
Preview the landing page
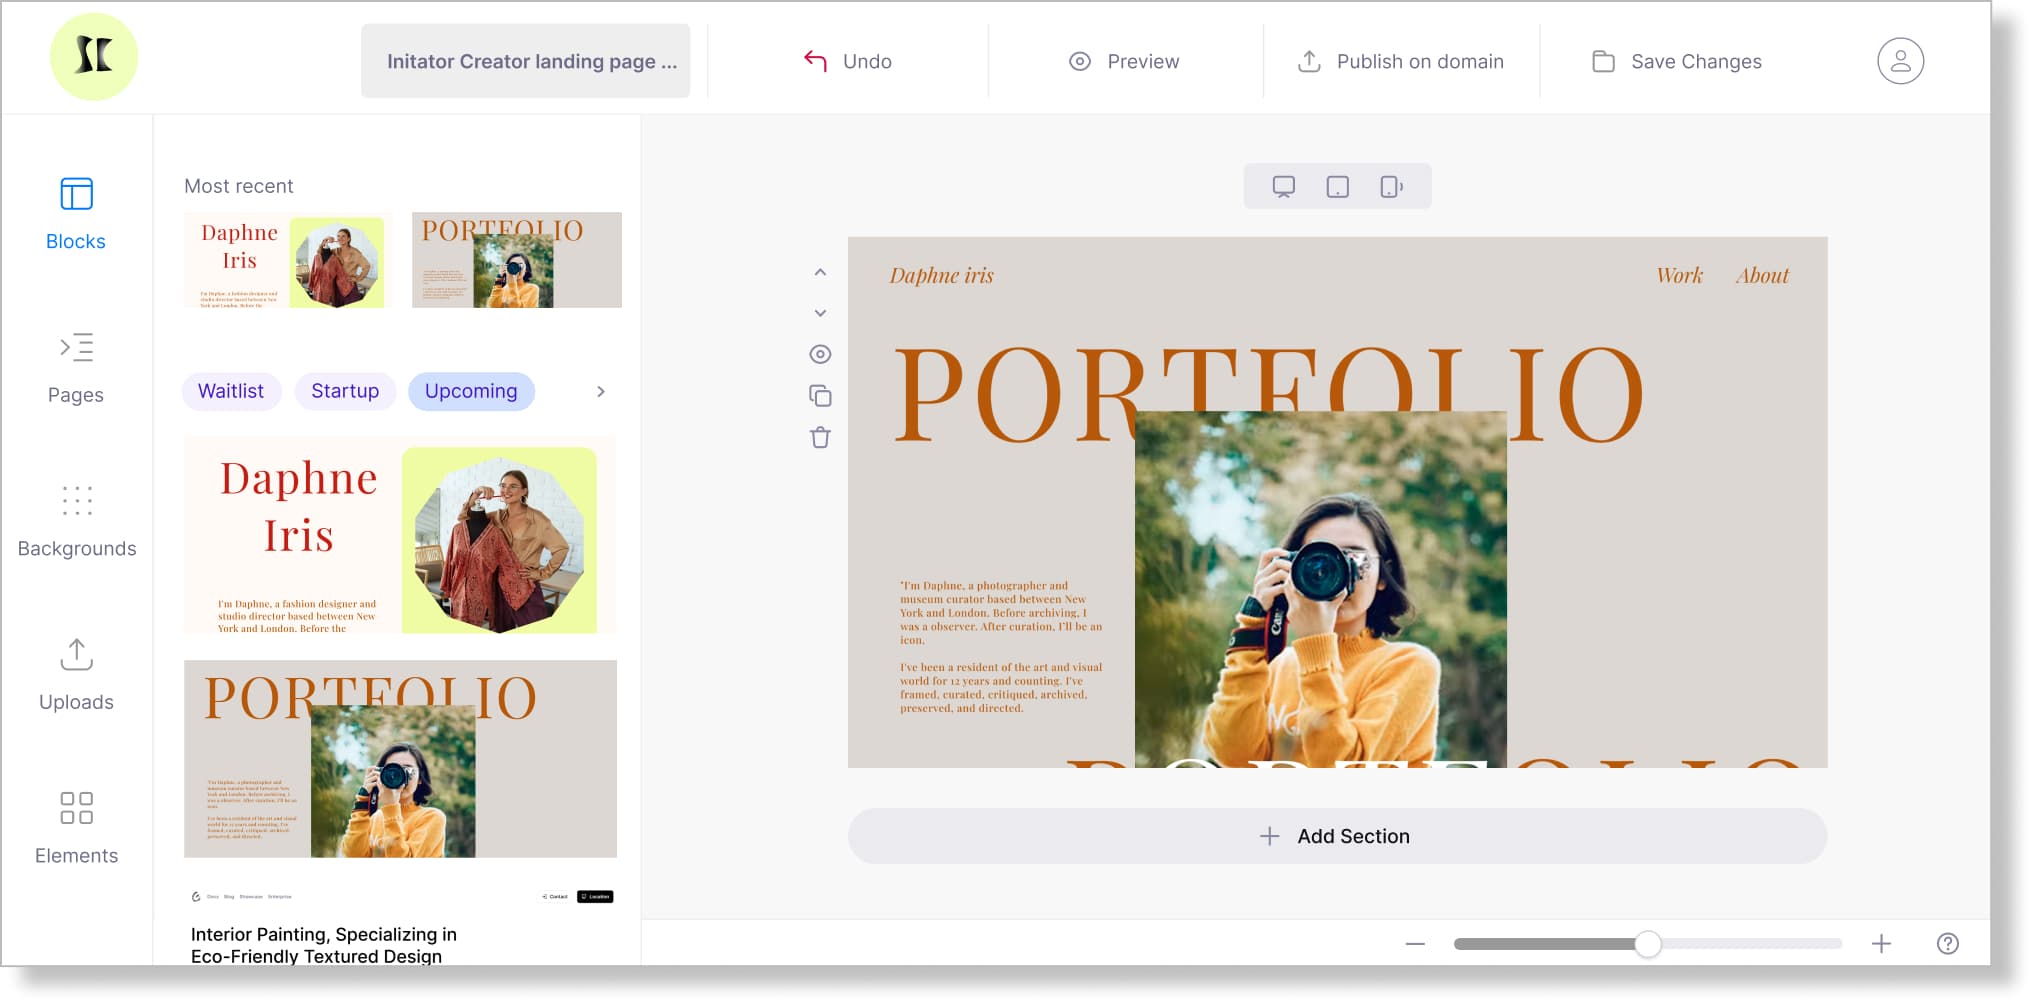(1124, 61)
